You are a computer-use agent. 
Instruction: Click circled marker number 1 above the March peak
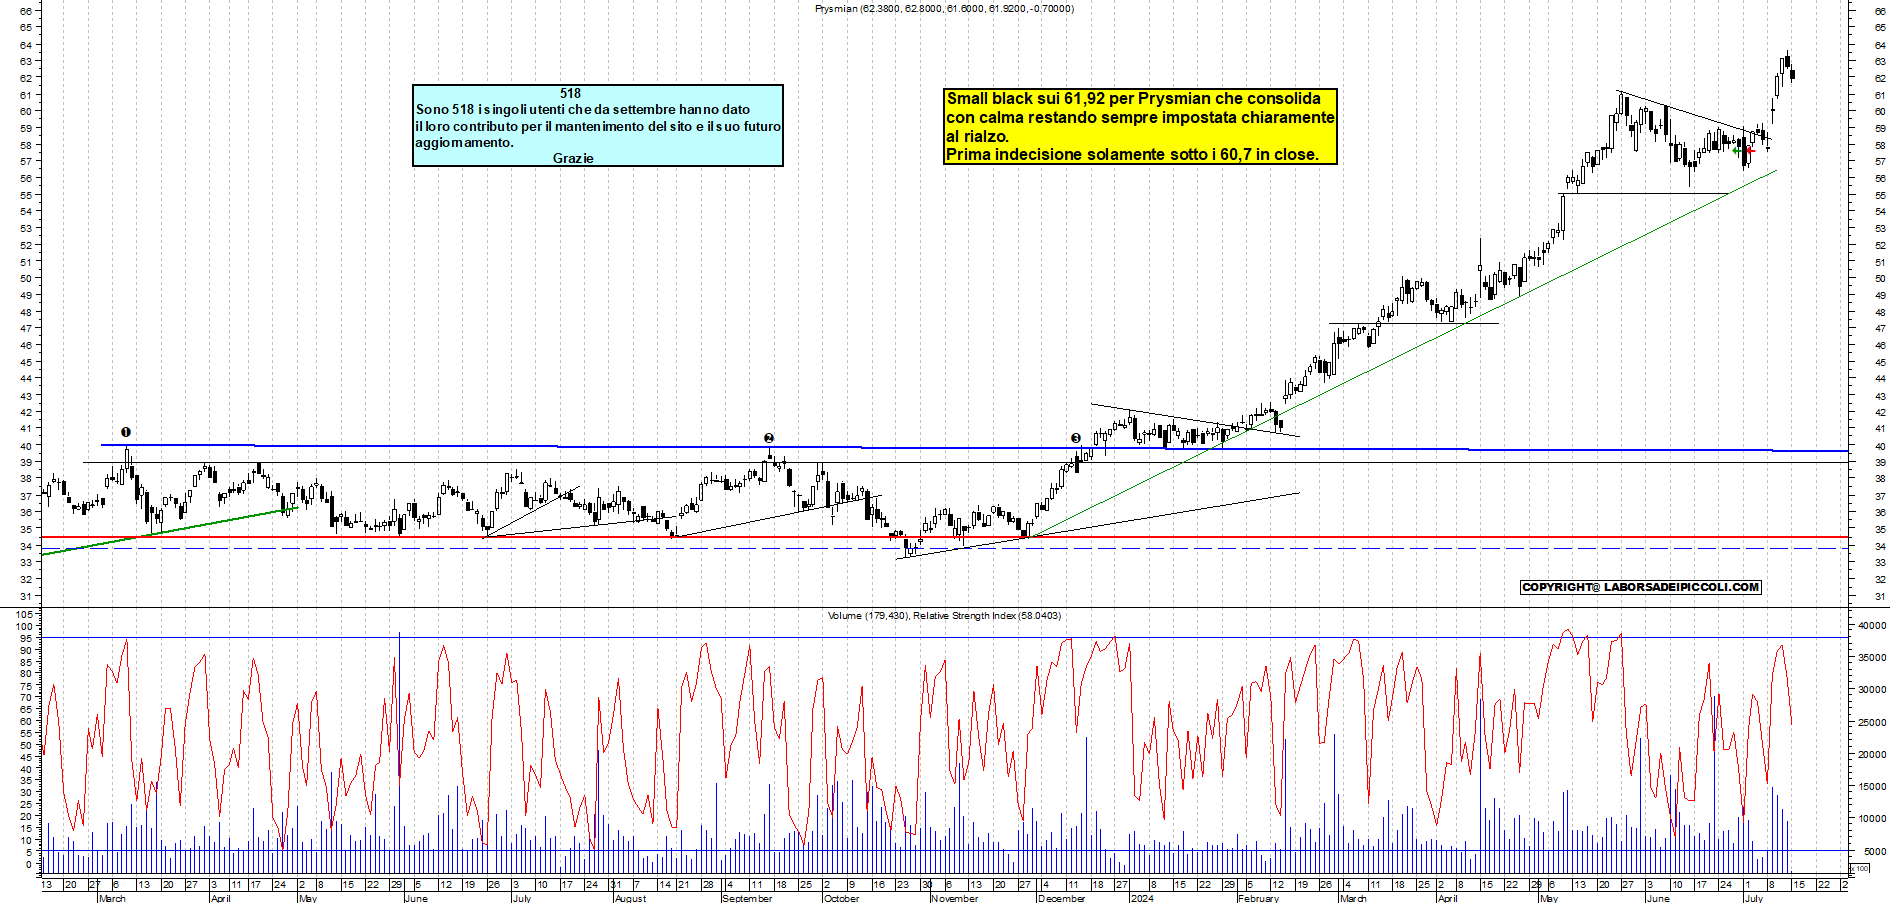click(126, 432)
